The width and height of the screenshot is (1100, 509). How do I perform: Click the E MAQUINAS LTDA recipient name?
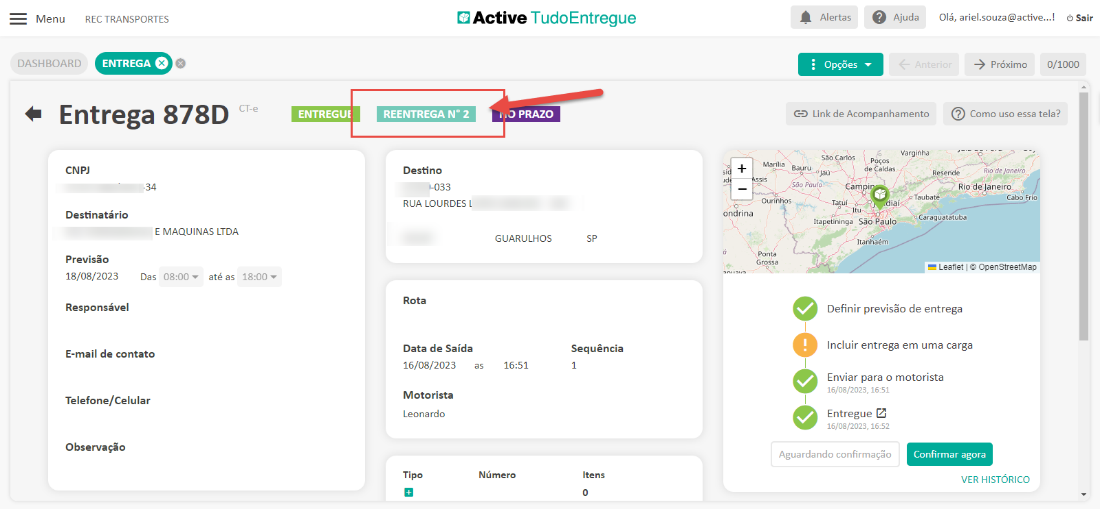coord(196,231)
